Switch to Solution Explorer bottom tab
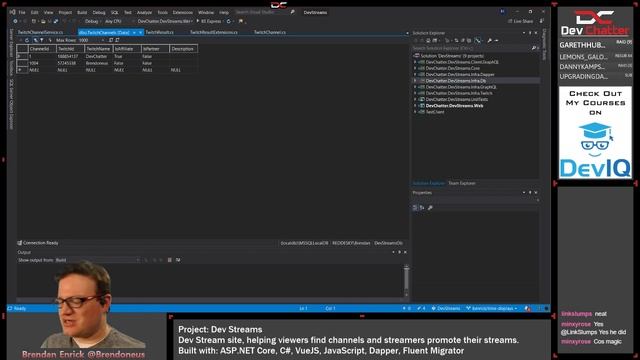Screen dimensions: 640x360 [x=428, y=183]
